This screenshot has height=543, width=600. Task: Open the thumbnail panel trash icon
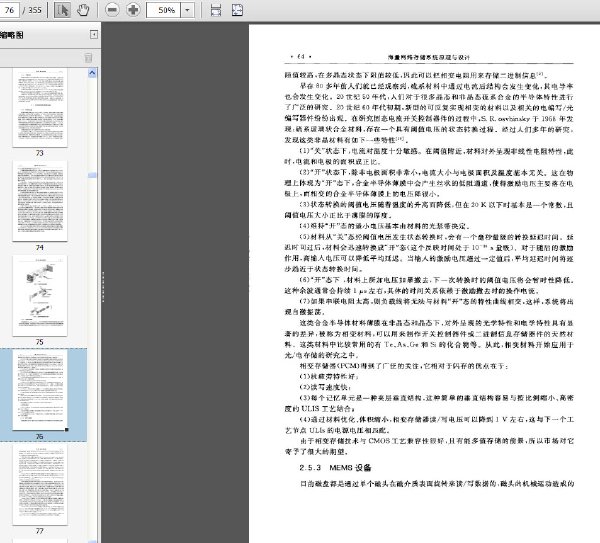[x=88, y=57]
